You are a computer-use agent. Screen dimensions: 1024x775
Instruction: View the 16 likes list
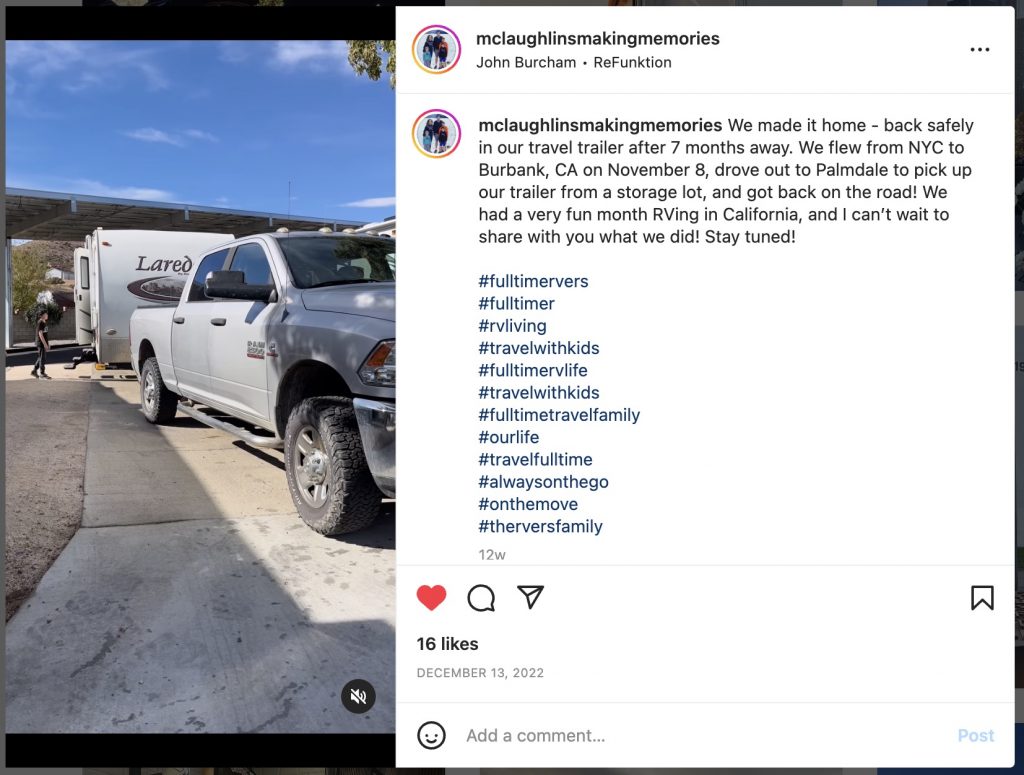pos(447,644)
